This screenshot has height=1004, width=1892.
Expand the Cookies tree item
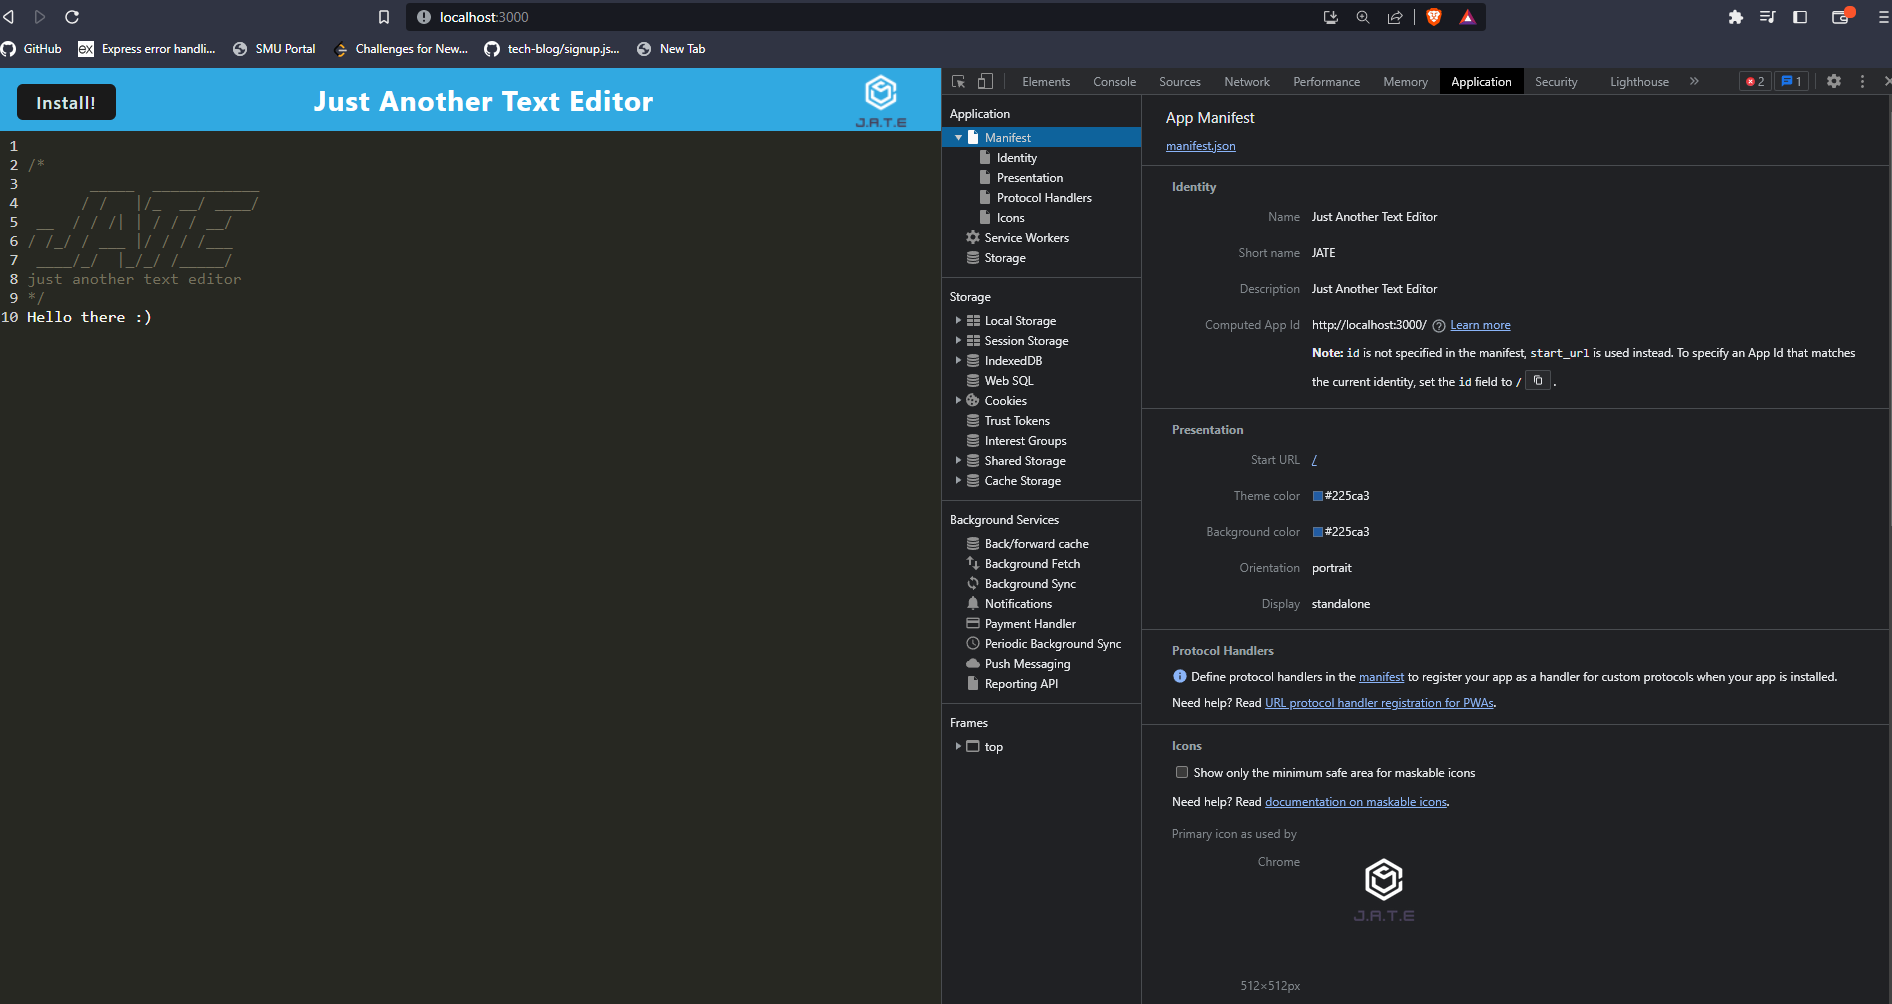[x=959, y=400]
